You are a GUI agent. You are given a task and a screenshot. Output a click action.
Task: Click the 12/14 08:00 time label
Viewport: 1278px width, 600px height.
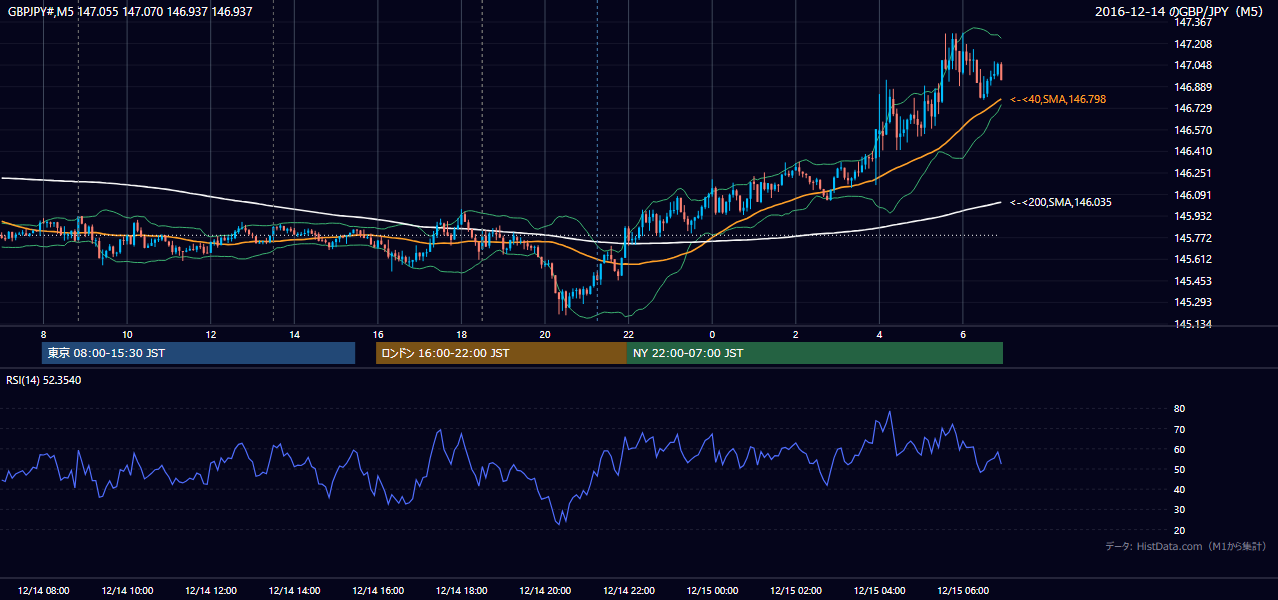(x=44, y=591)
